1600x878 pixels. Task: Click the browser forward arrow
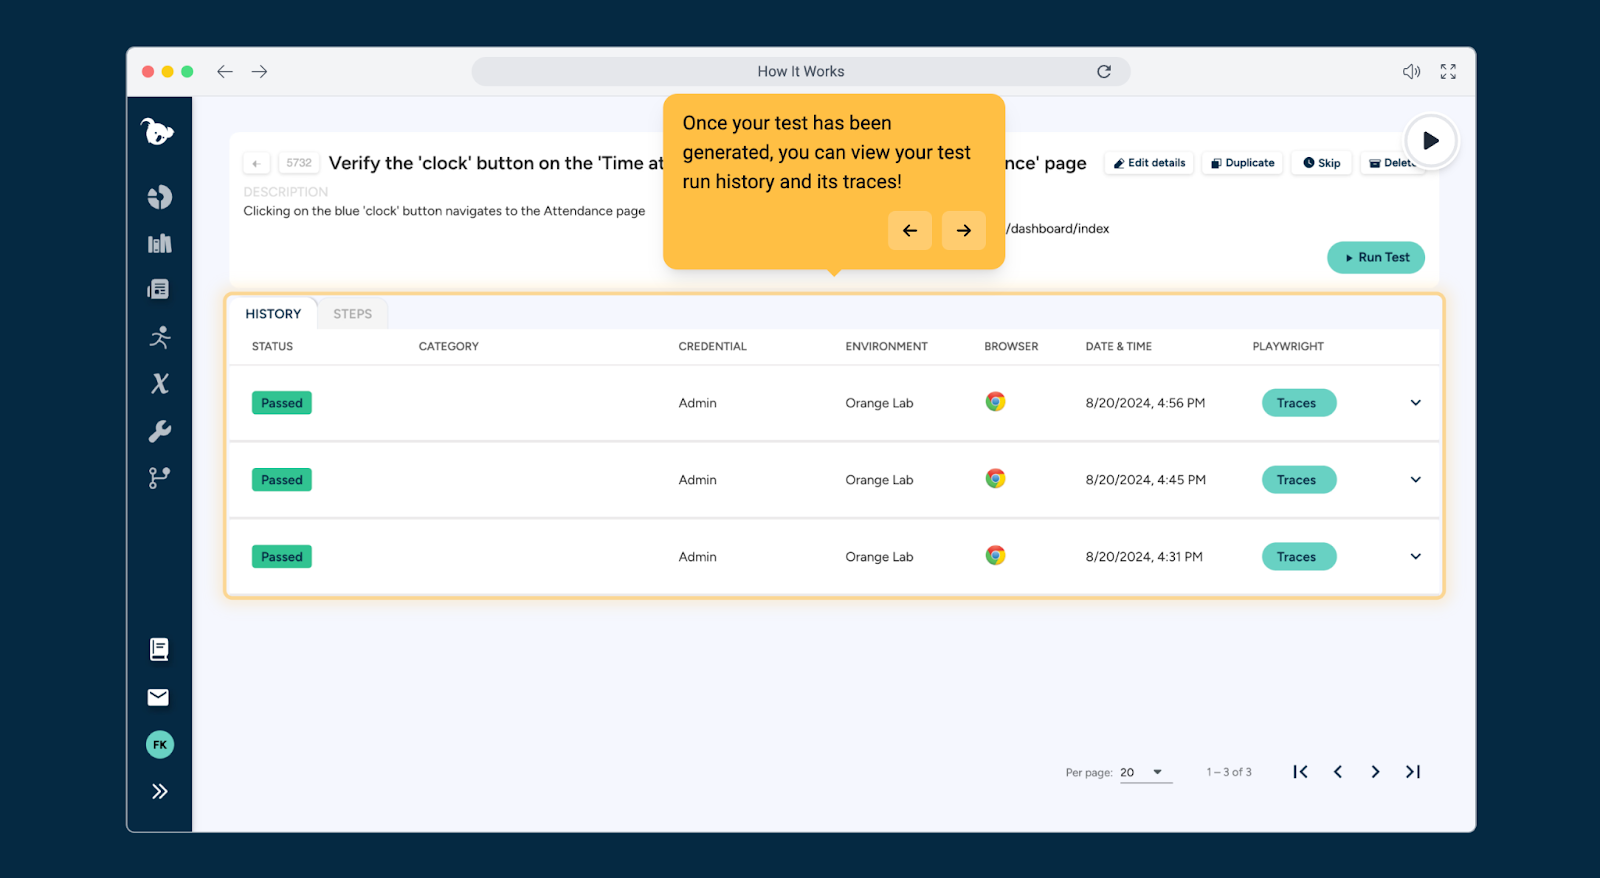pyautogui.click(x=259, y=71)
